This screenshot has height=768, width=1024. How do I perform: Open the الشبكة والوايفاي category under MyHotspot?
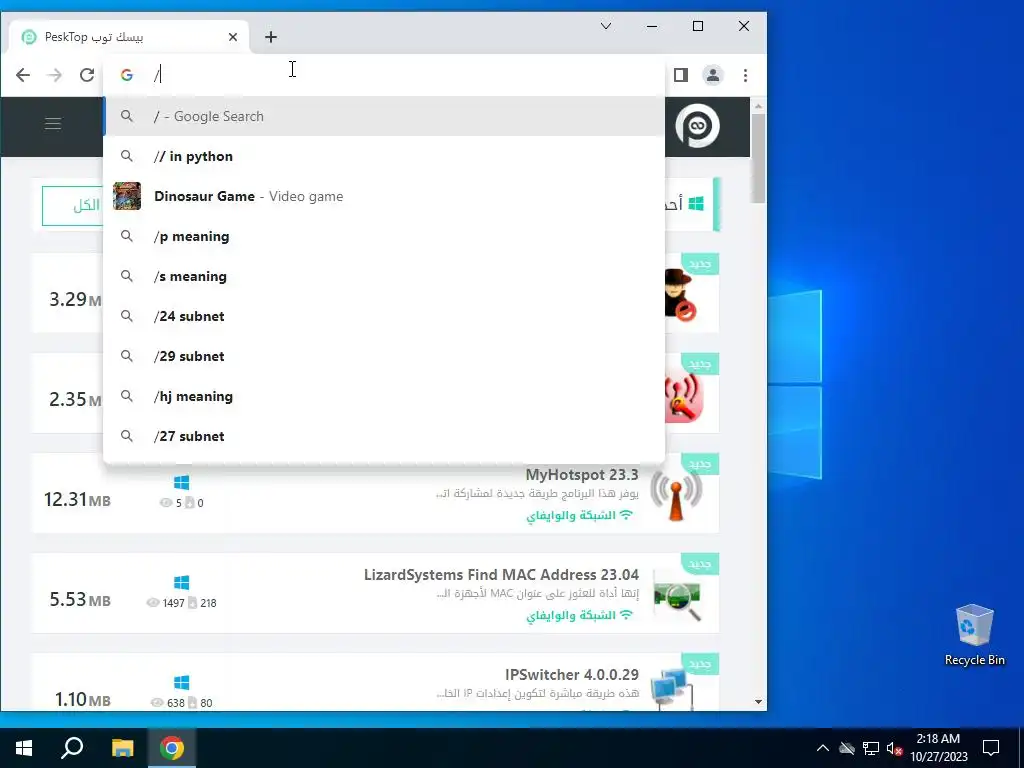(579, 515)
